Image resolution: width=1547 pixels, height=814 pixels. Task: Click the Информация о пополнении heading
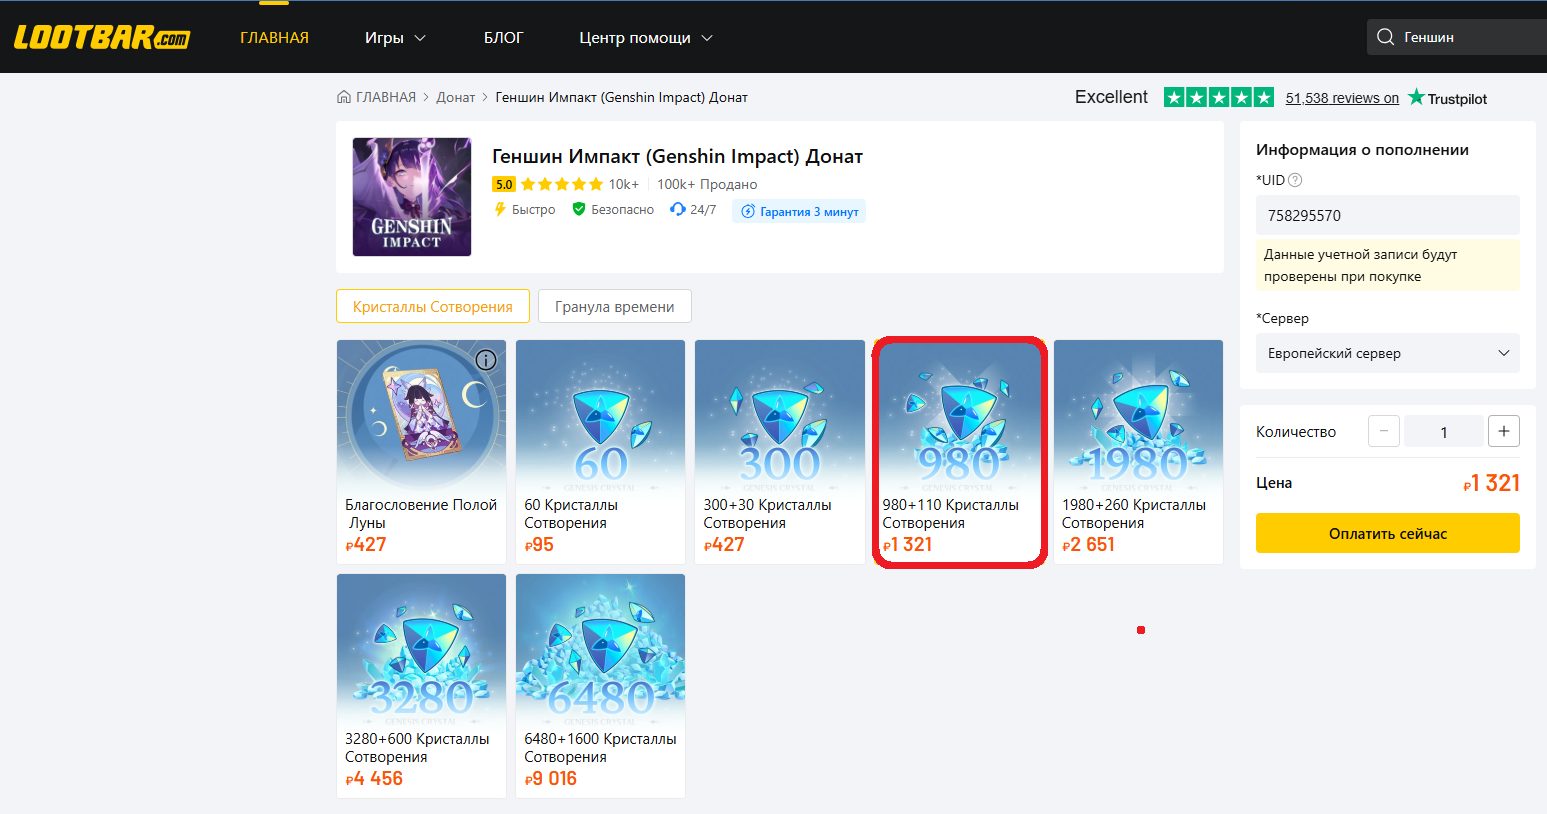[1362, 150]
